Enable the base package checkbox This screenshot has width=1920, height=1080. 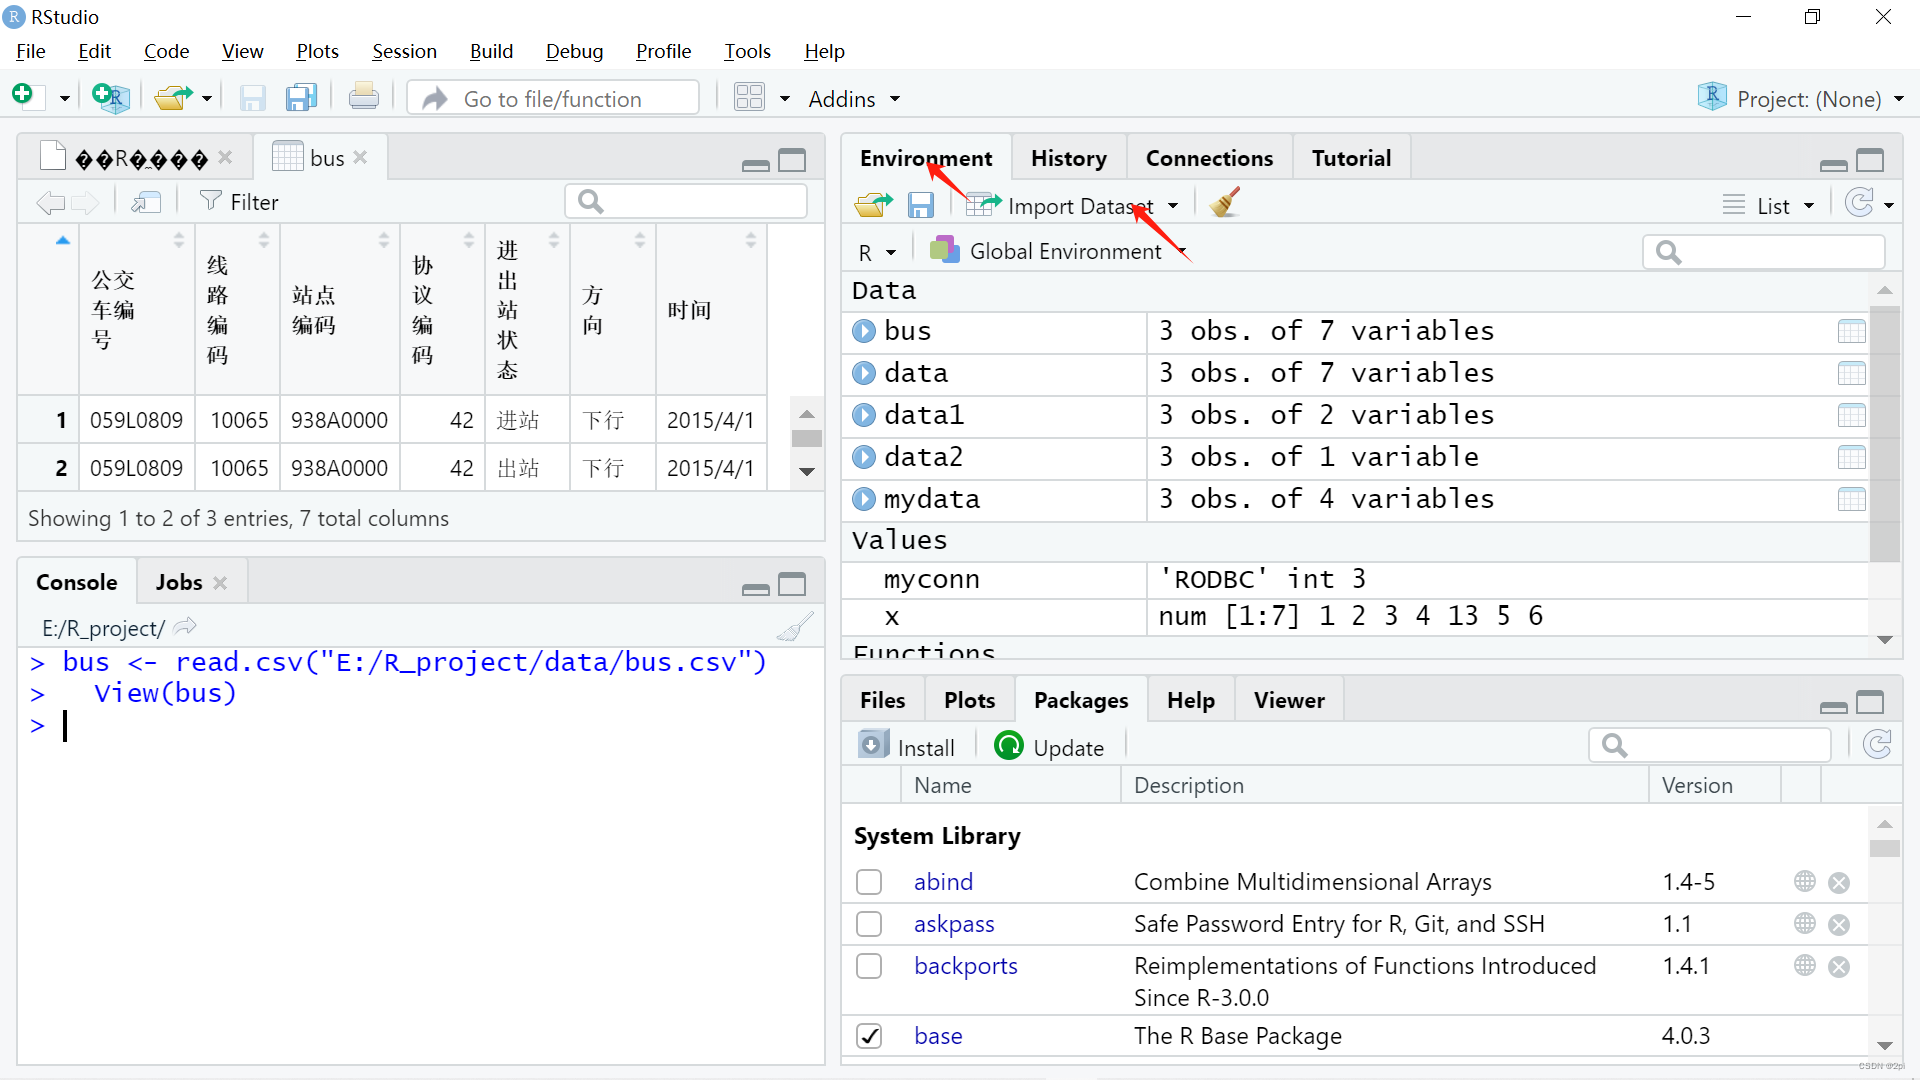click(x=869, y=1035)
